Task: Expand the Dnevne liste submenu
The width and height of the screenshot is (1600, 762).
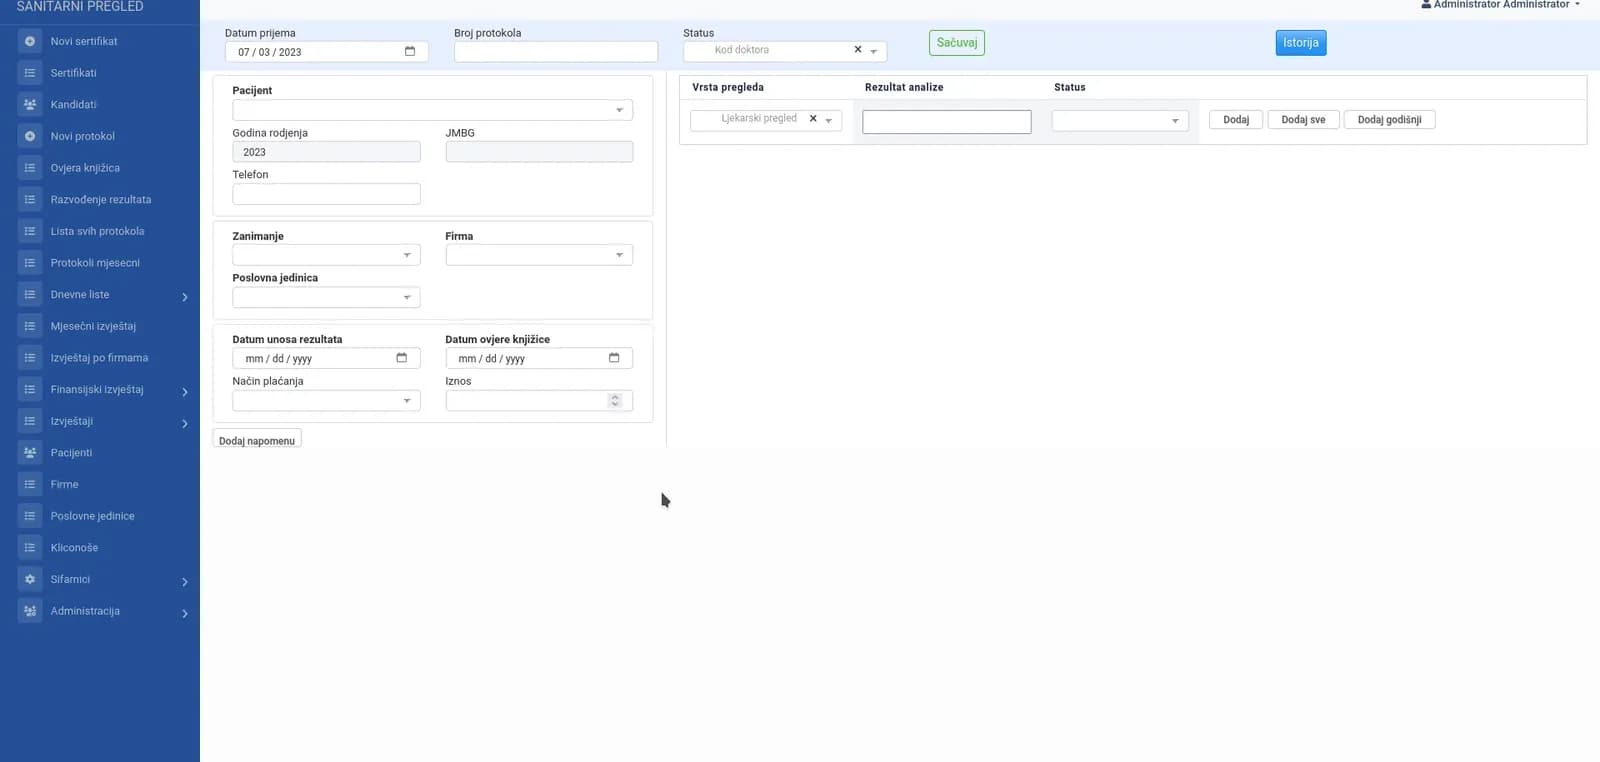Action: pos(185,297)
